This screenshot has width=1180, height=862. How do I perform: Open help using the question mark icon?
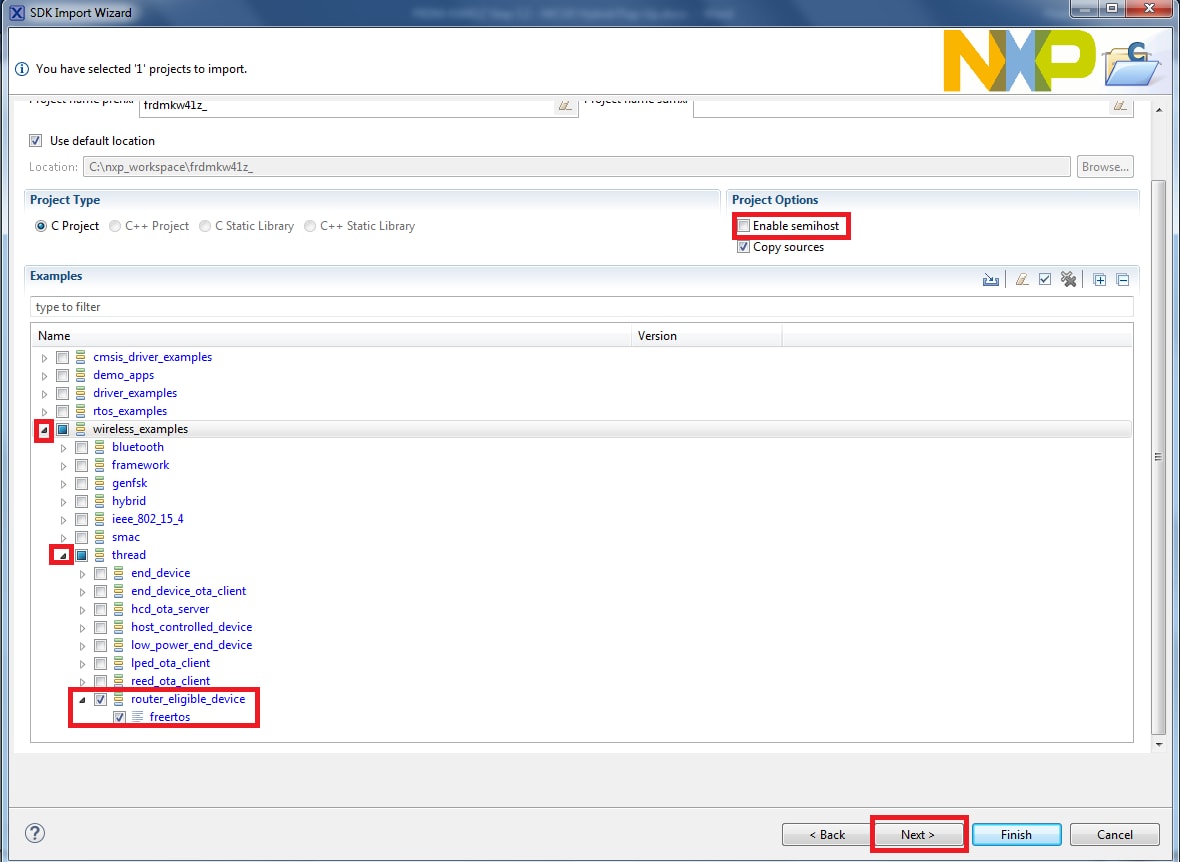point(35,833)
